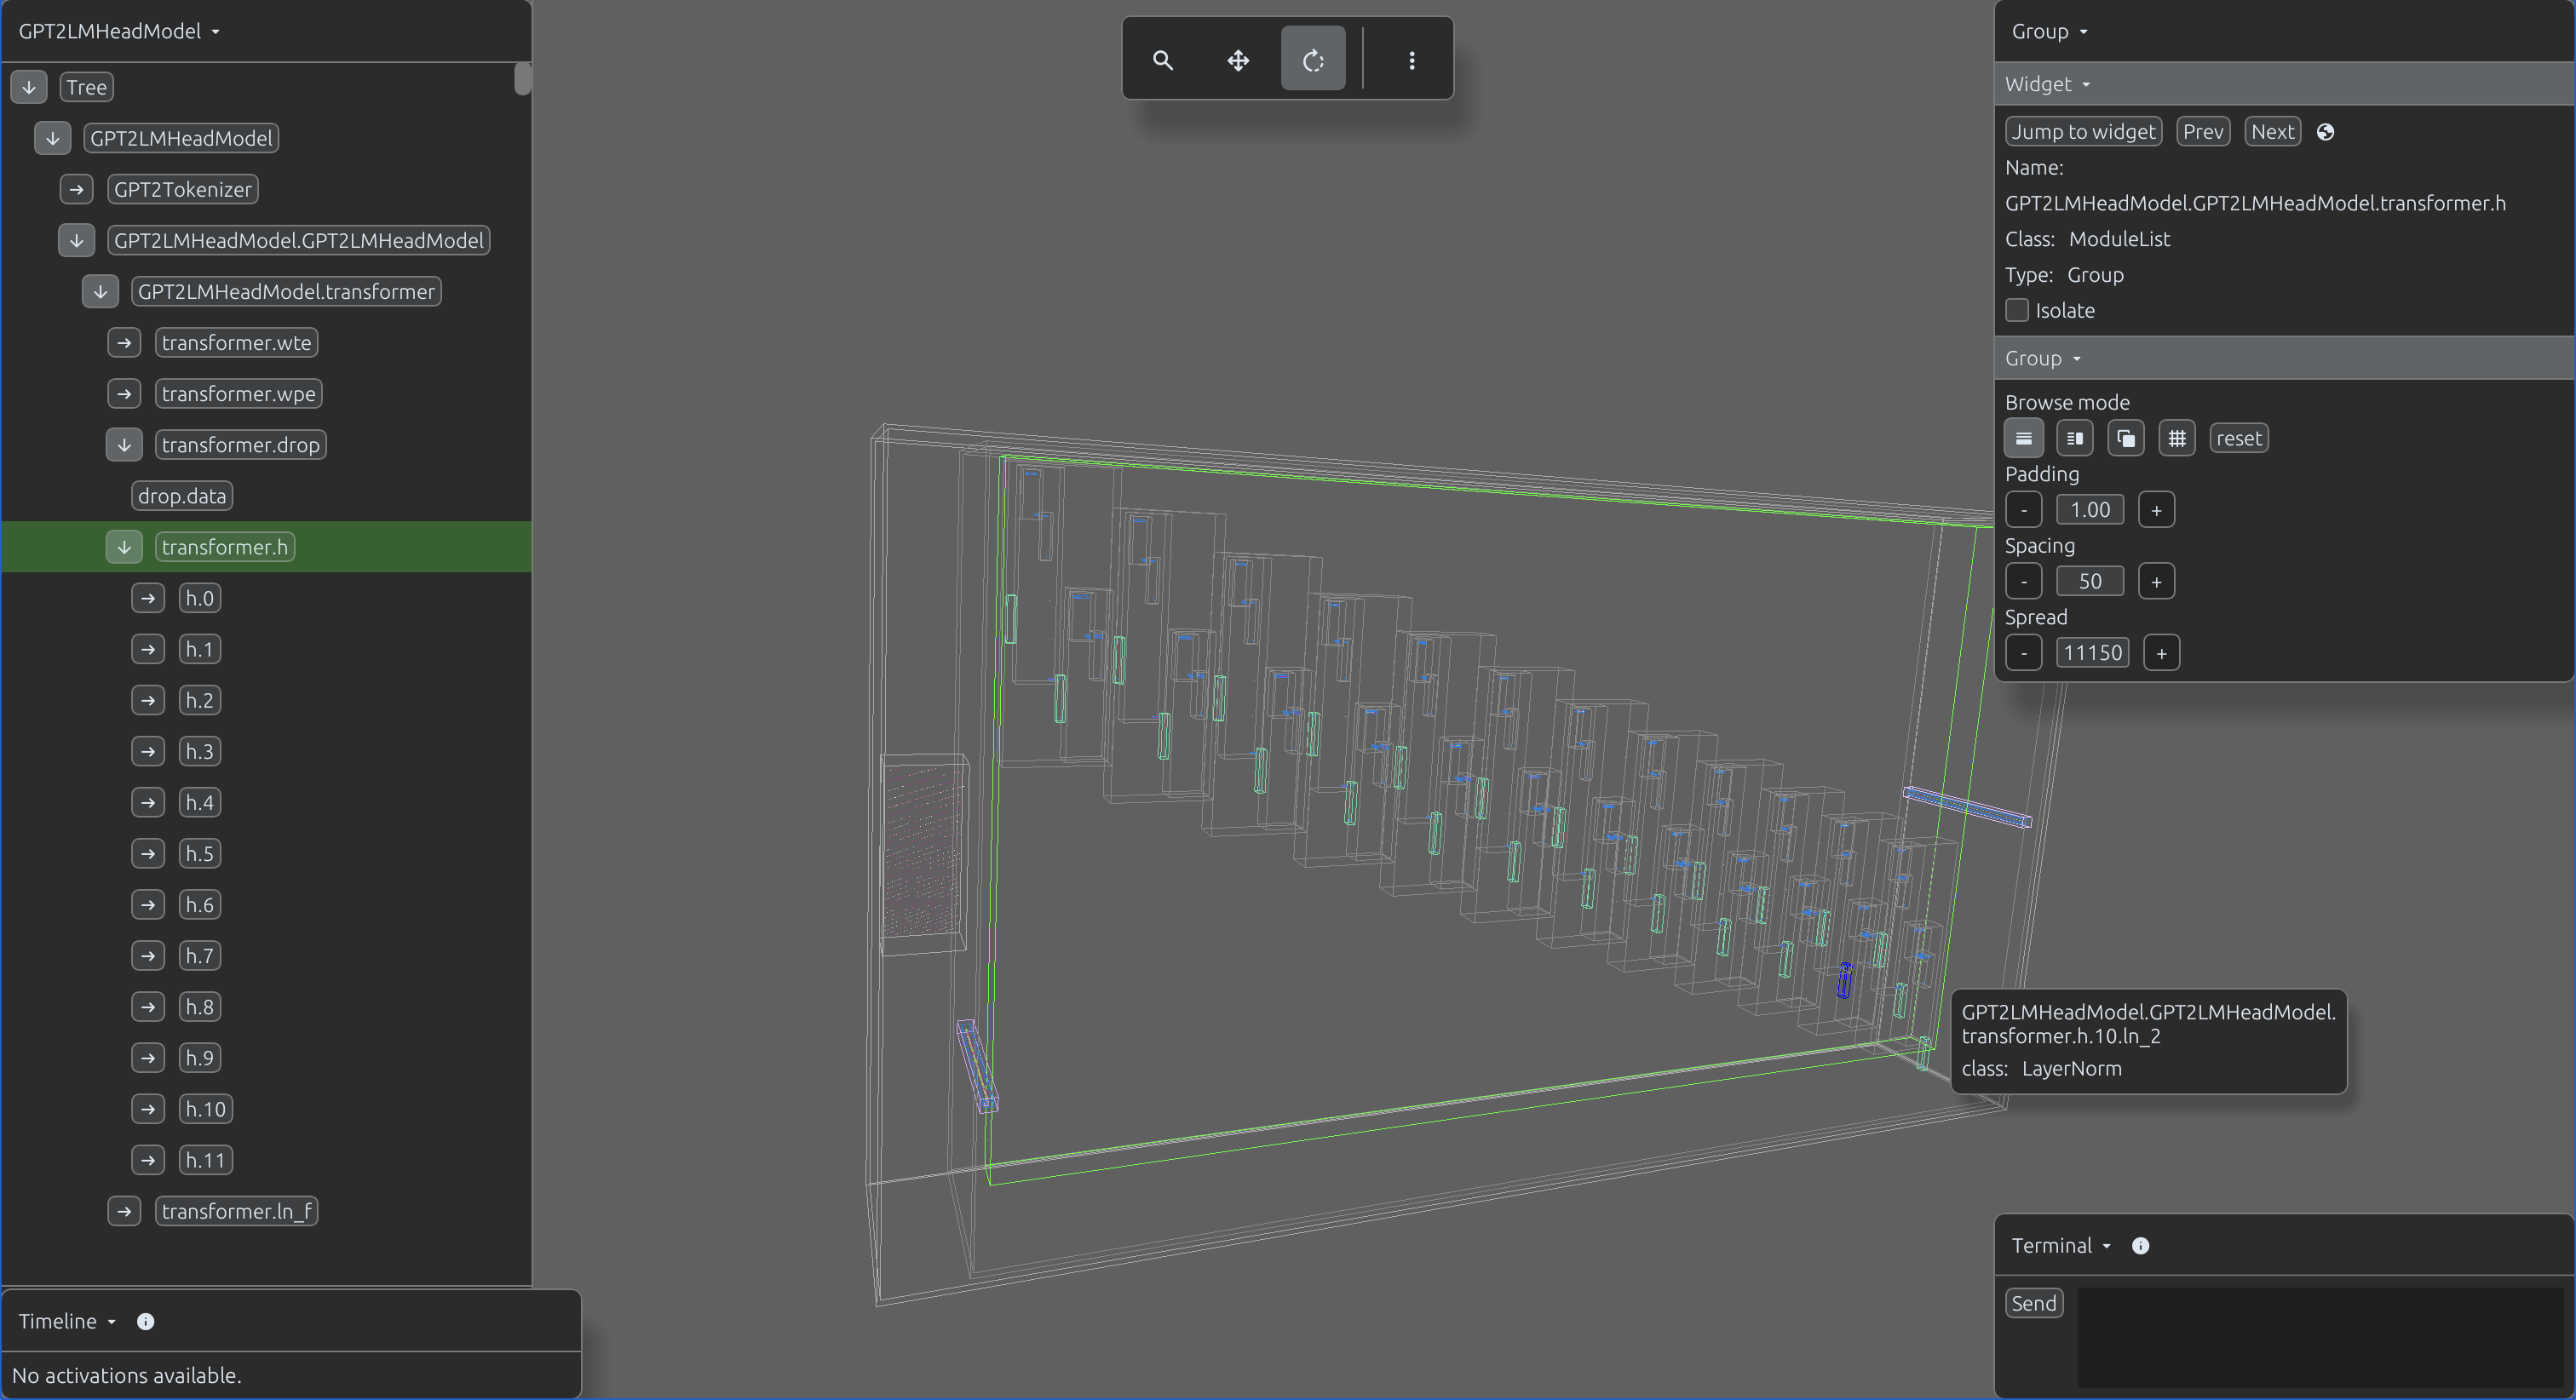The image size is (2576, 1400).
Task: Send the terminal command
Action: (x=2033, y=1303)
